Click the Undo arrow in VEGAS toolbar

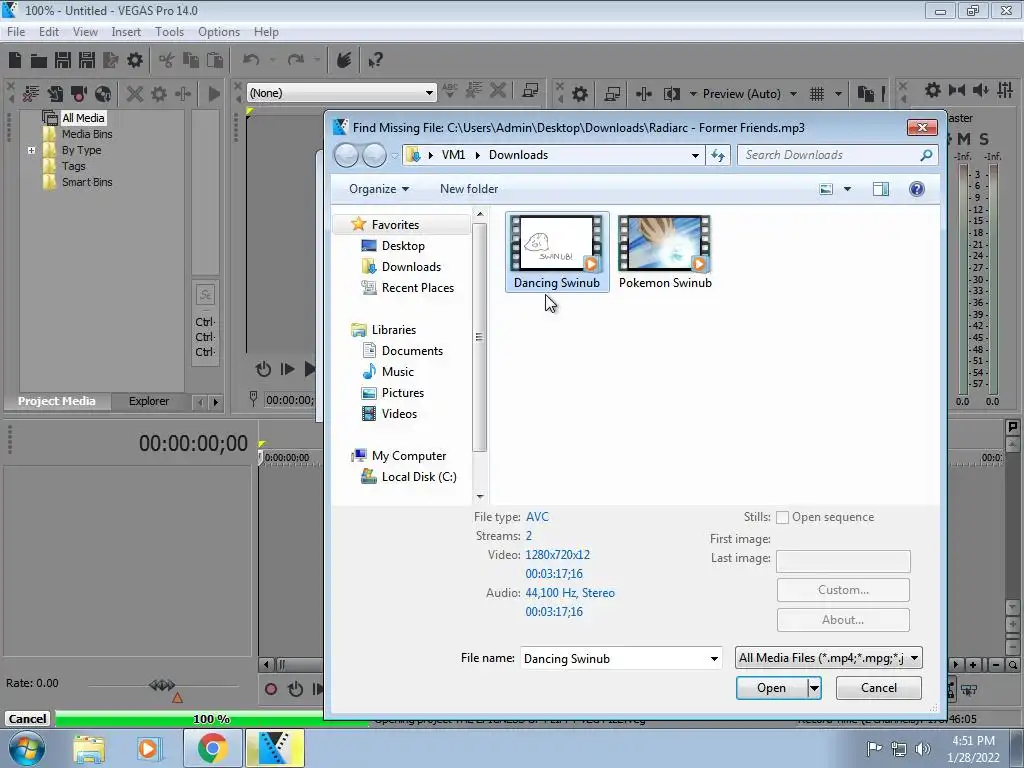(251, 61)
